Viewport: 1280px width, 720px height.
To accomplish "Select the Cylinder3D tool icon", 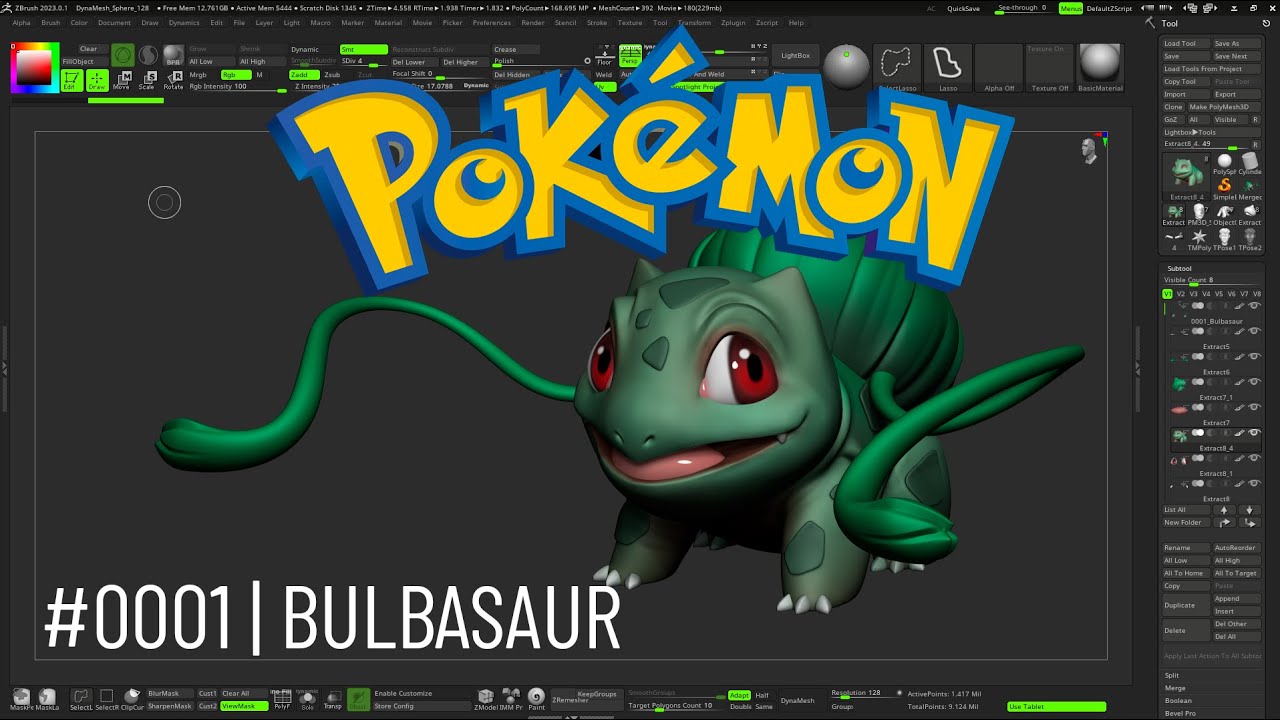I will pyautogui.click(x=1250, y=162).
